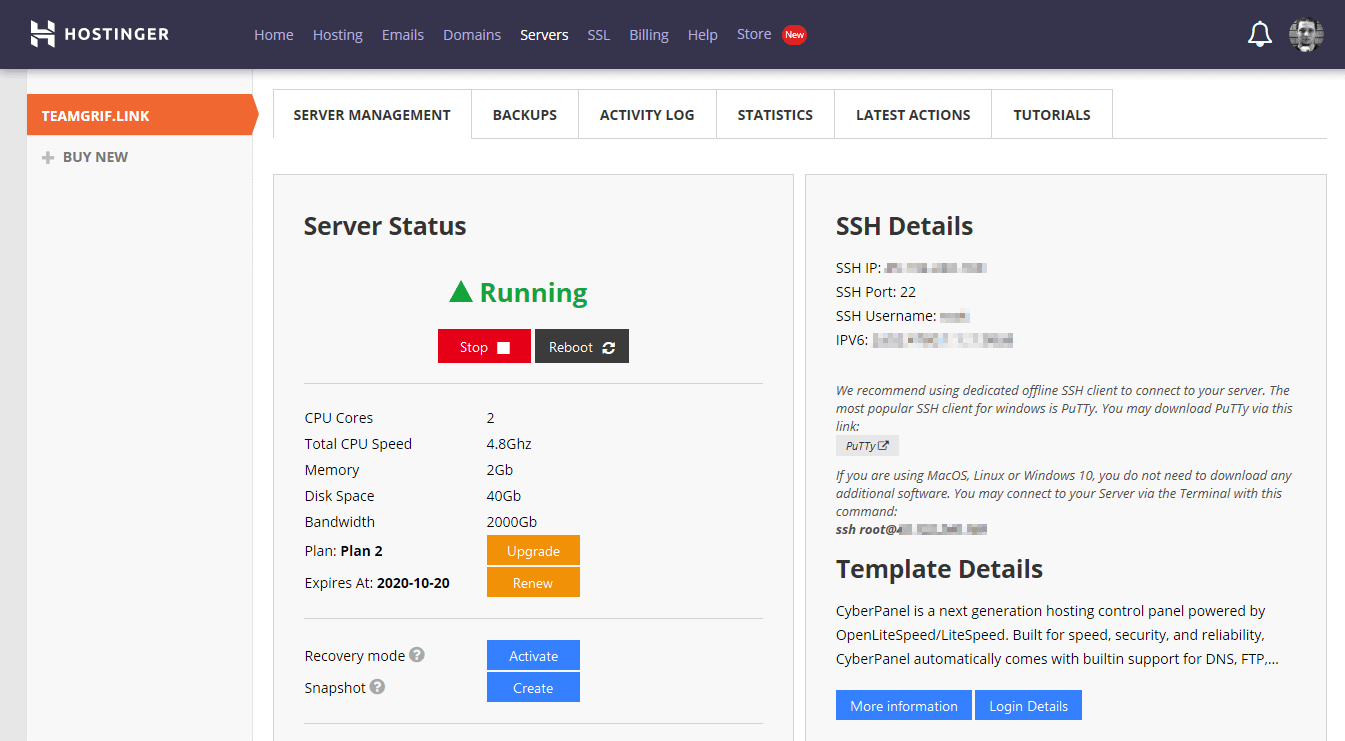The width and height of the screenshot is (1345, 741).
Task: Open the Billing section
Action: pos(649,35)
